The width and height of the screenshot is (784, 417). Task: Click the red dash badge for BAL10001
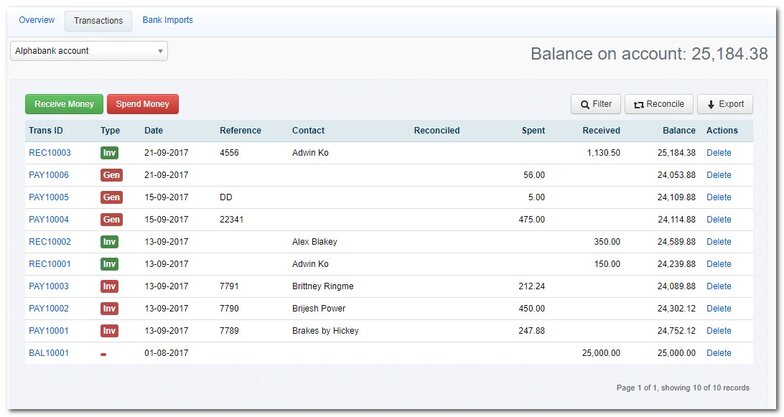104,354
